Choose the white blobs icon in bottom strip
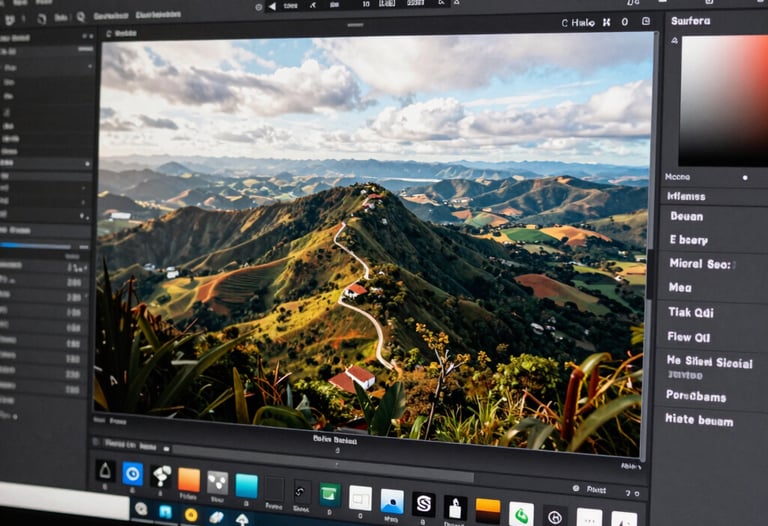This screenshot has height=526, width=768. [161, 476]
